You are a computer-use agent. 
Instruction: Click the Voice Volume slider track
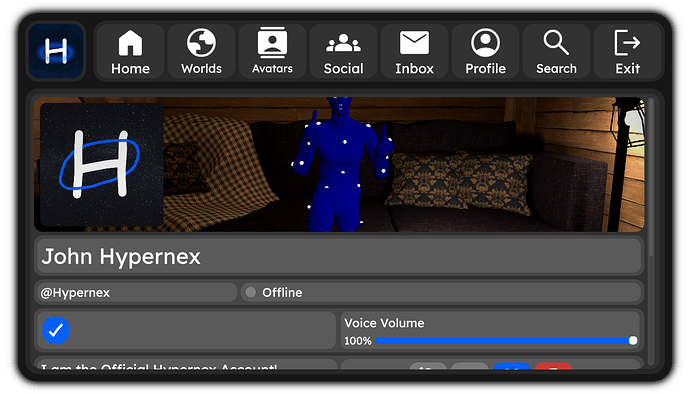click(504, 340)
